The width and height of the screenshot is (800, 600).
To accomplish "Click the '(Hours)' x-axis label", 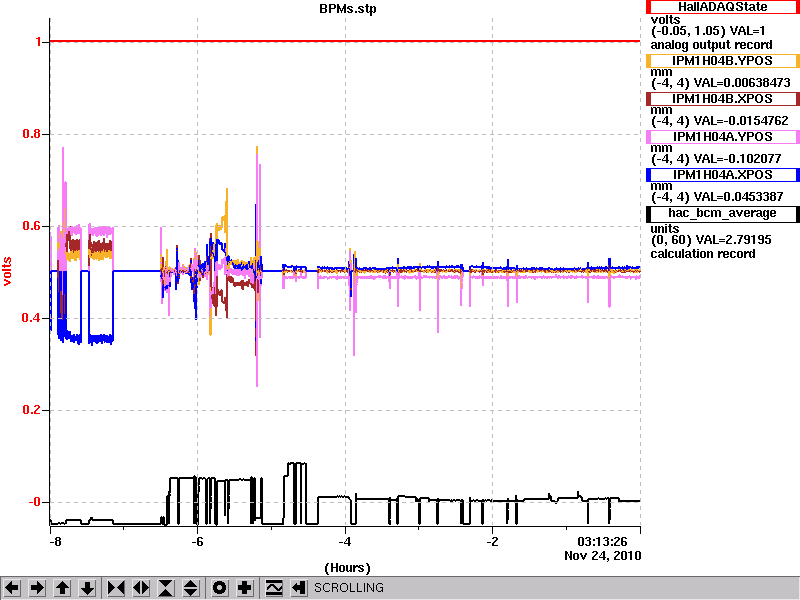I will pos(347,568).
